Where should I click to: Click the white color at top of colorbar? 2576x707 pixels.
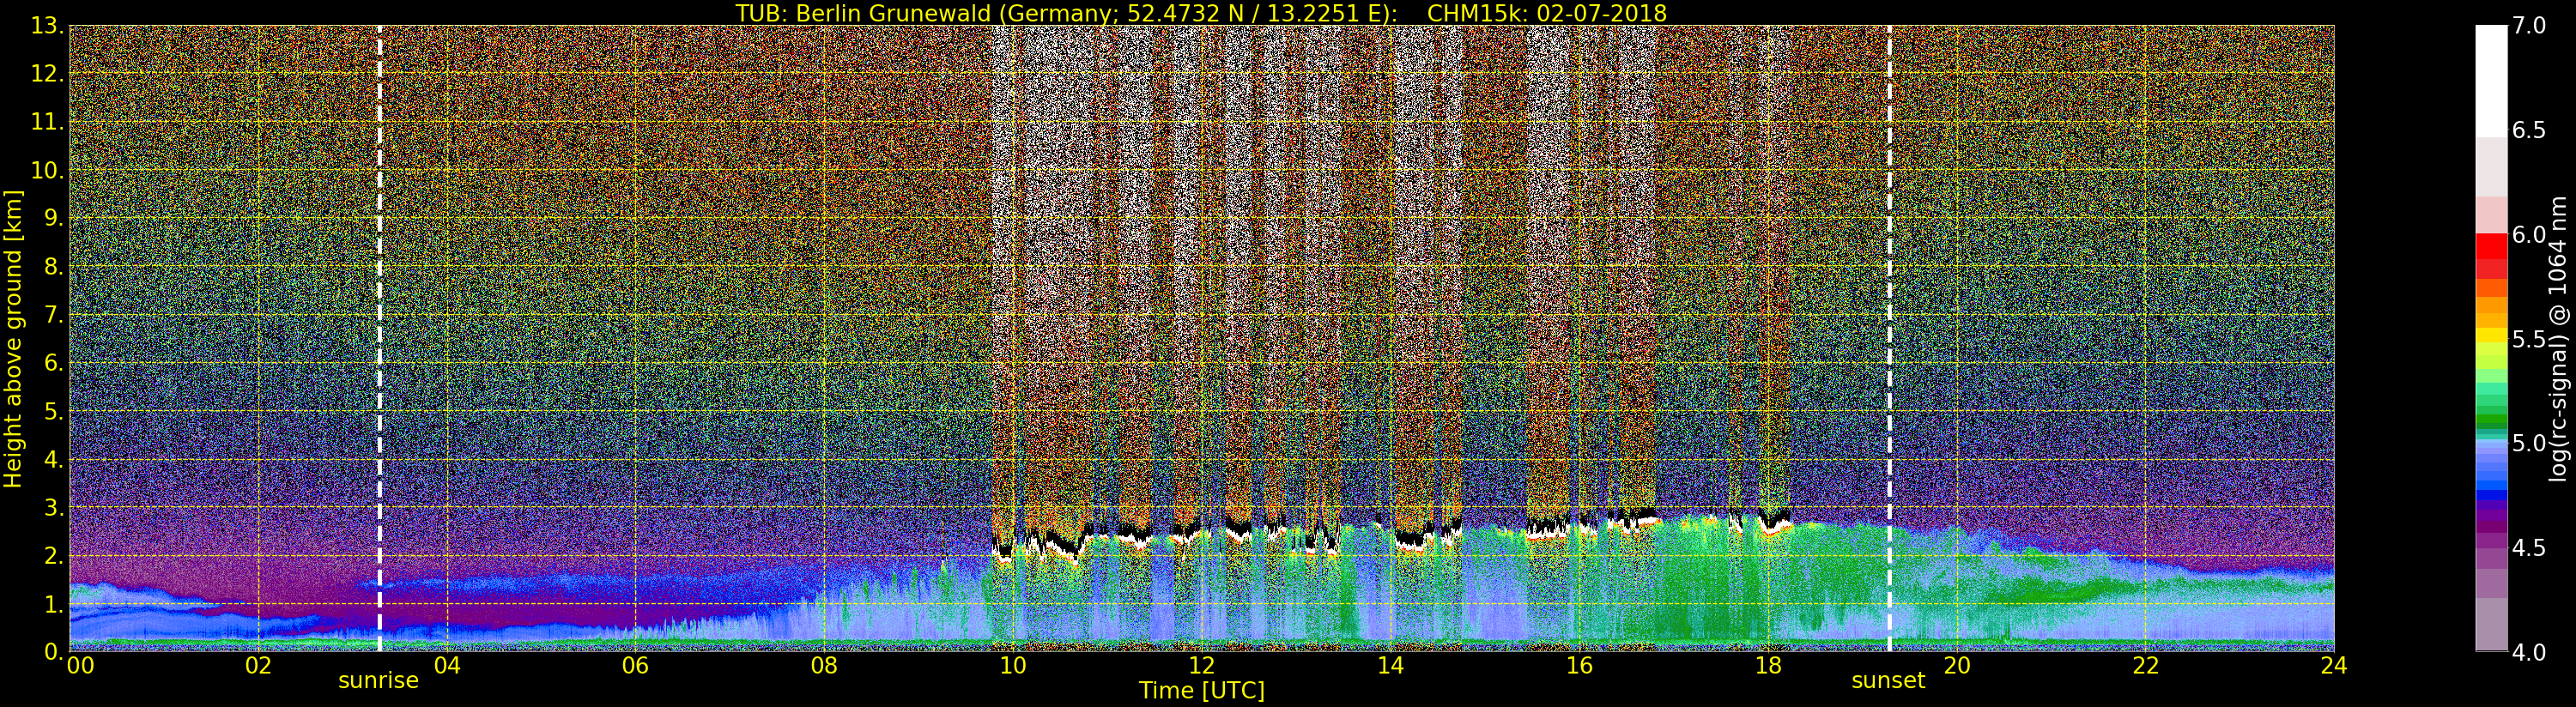pyautogui.click(x=2491, y=80)
